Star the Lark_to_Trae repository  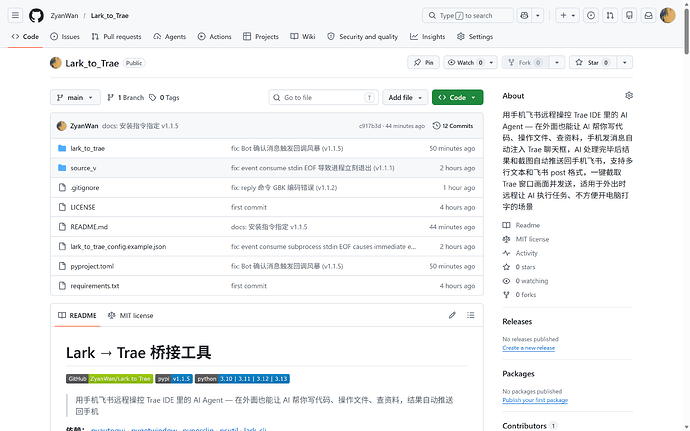(593, 63)
